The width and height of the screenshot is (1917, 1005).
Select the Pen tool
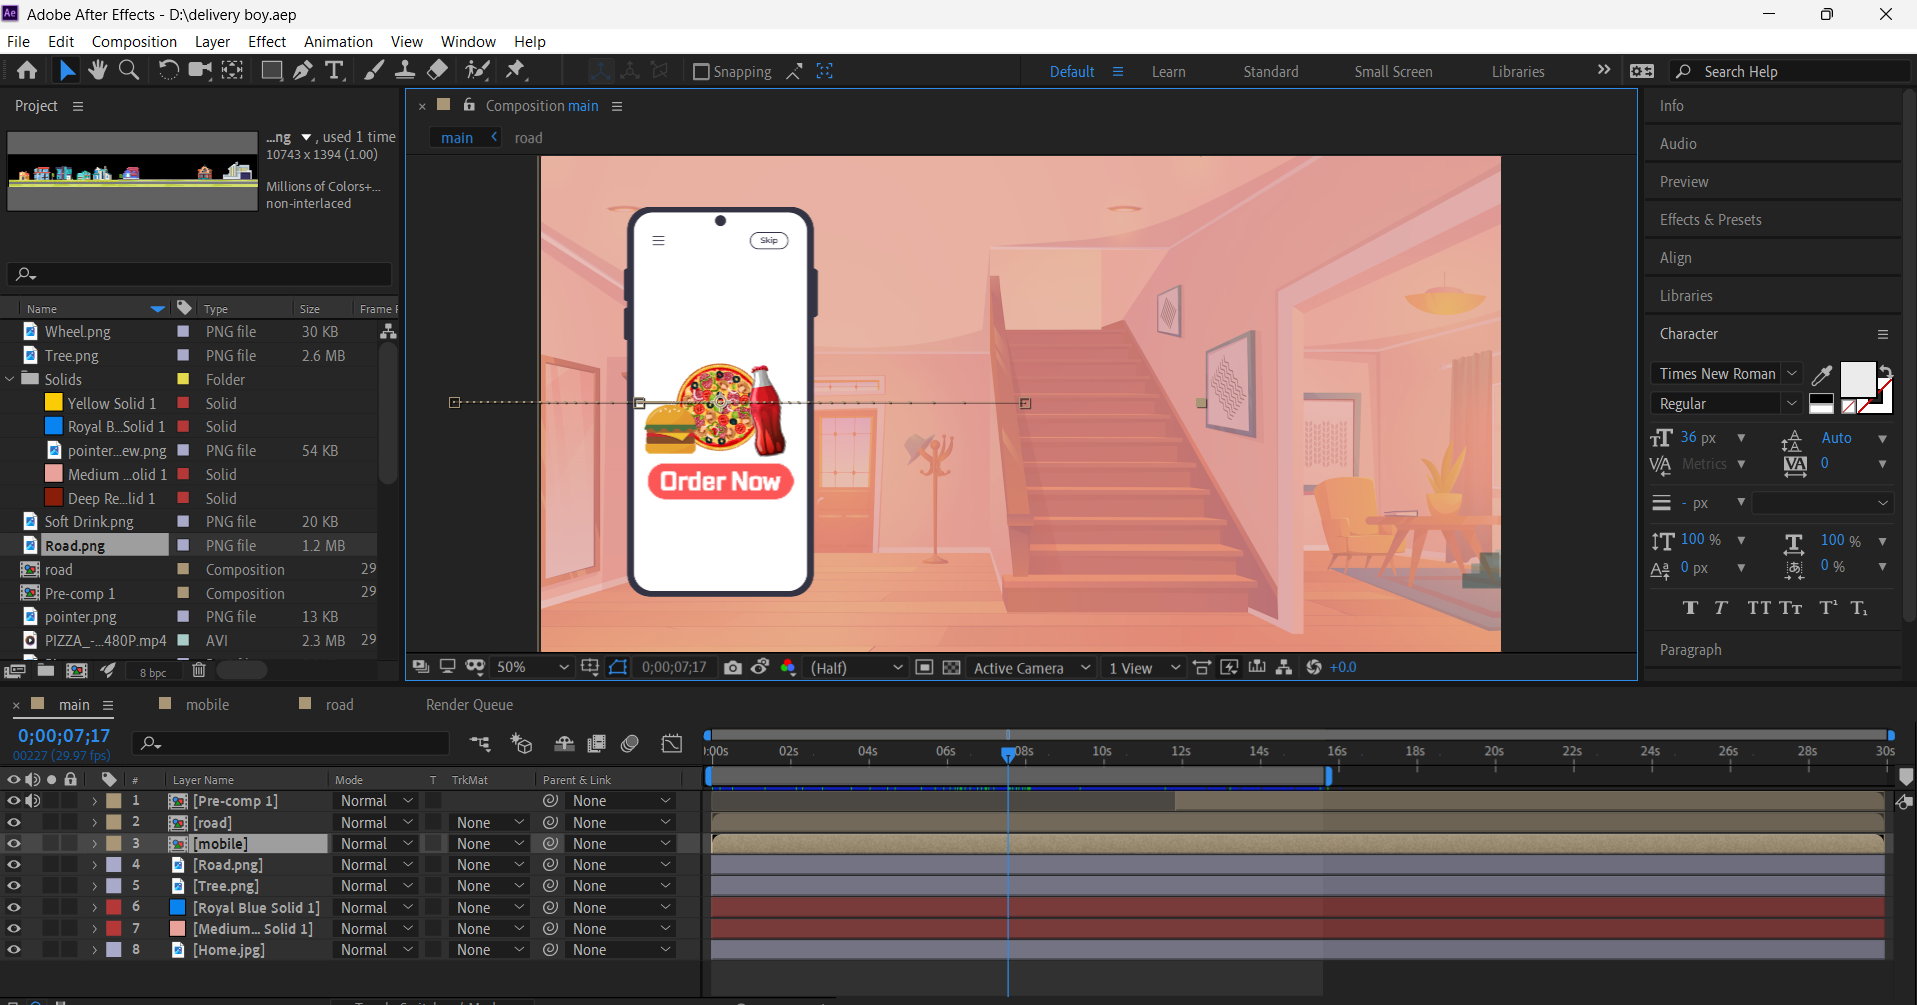(x=303, y=70)
